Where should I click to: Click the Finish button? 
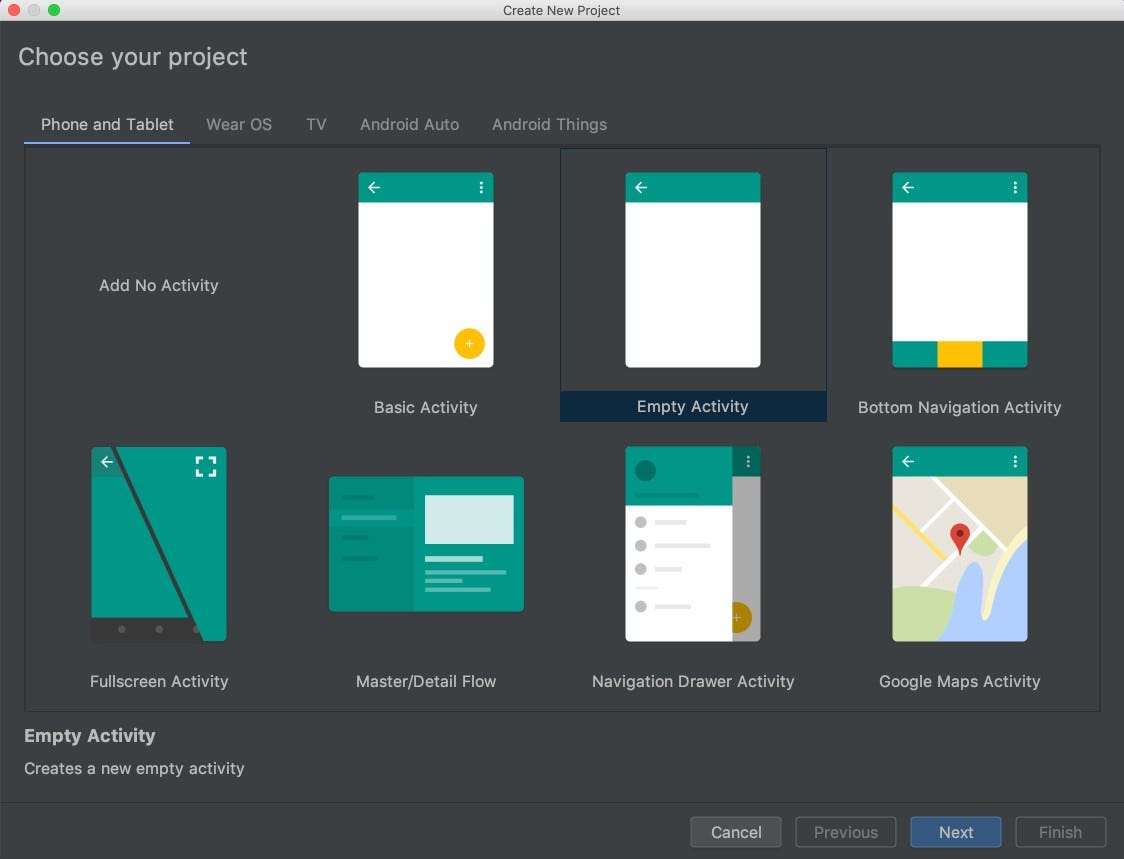(x=1060, y=832)
